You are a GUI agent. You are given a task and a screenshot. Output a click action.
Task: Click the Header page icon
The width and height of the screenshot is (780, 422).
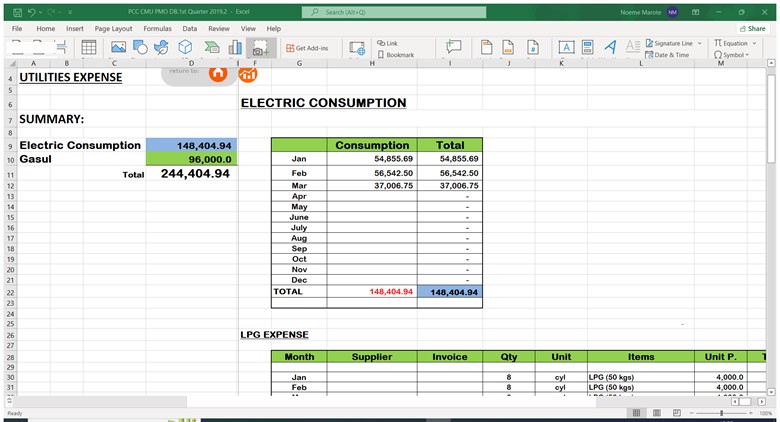tap(487, 48)
